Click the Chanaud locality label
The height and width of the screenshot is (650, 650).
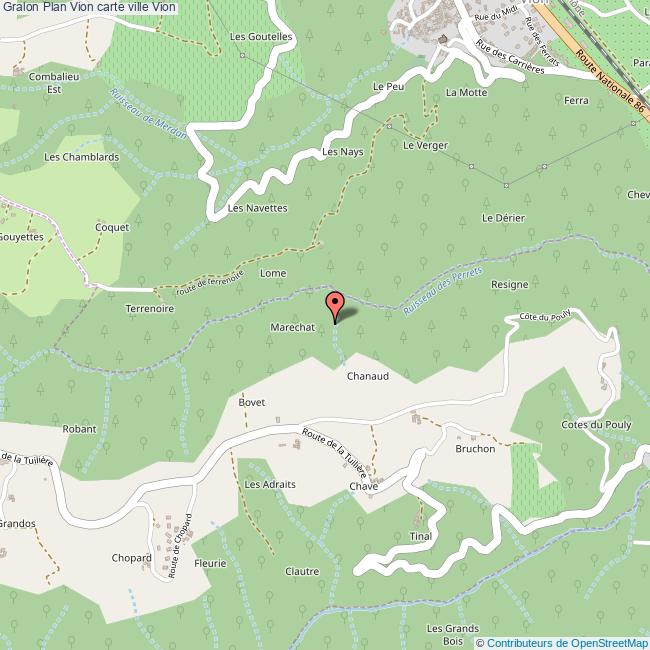[368, 376]
